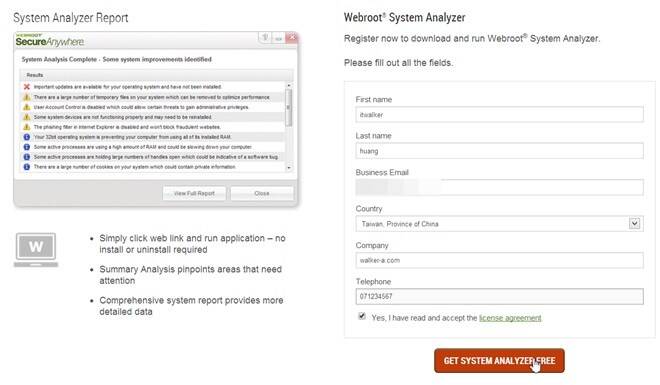Click the Telephone input field
The width and height of the screenshot is (660, 385).
tap(499, 296)
